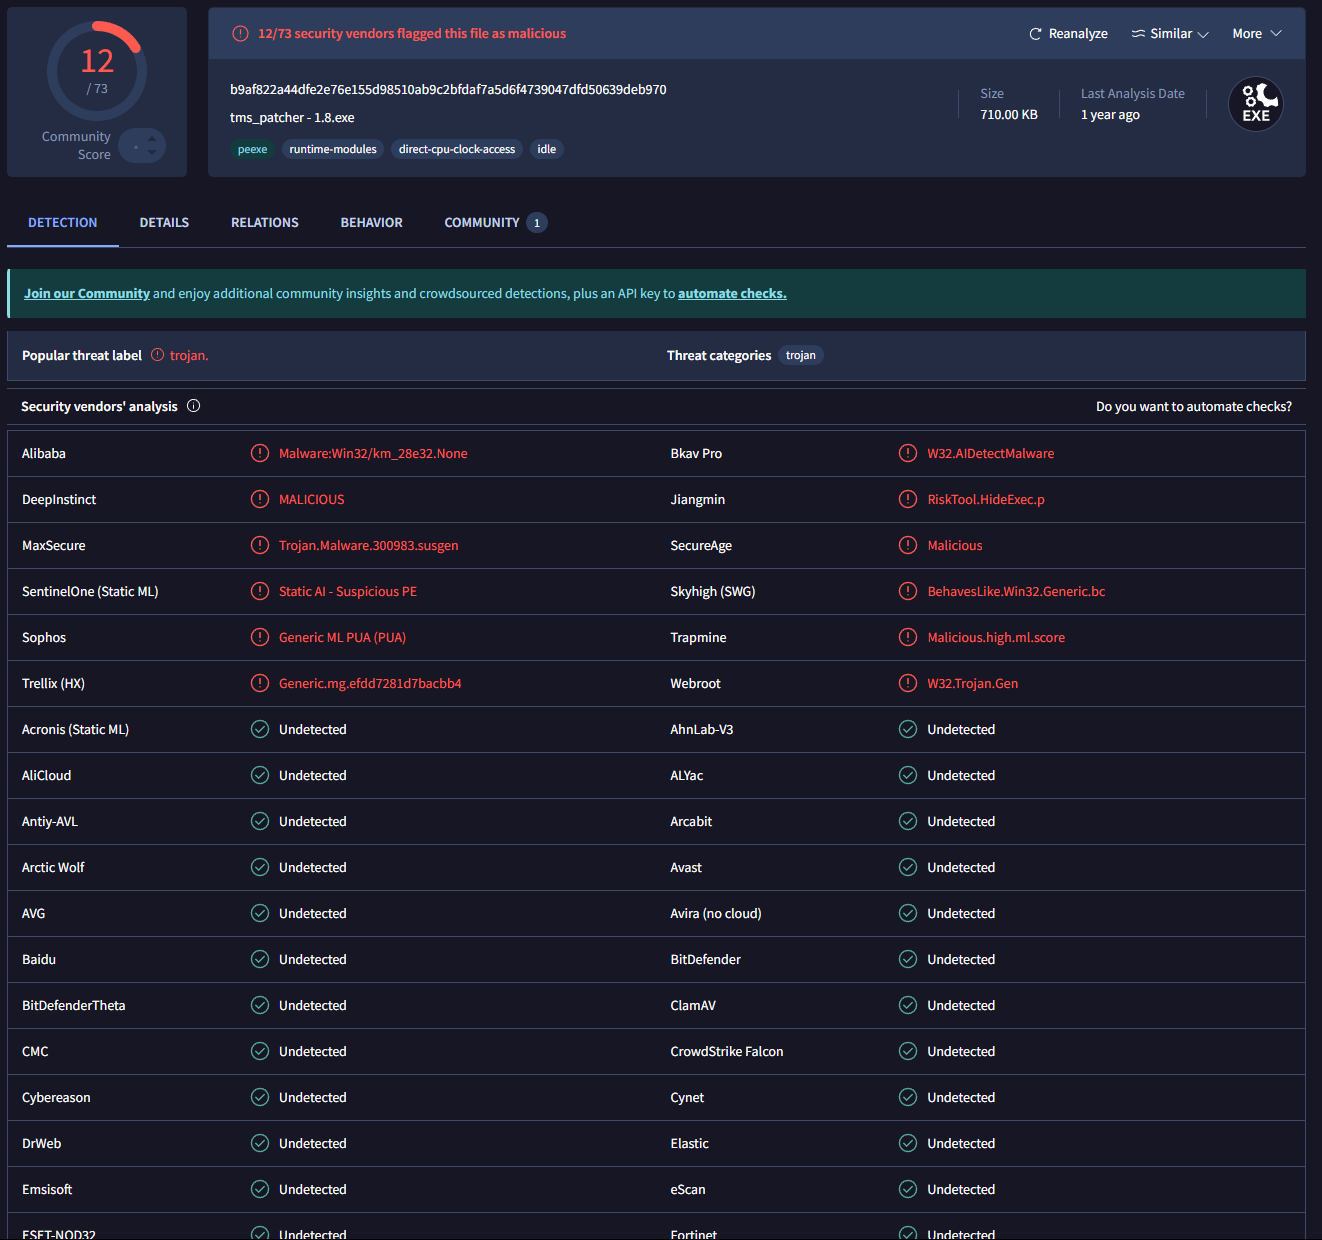Click the Malicious.high.ml.score result
1322x1240 pixels.
996,638
